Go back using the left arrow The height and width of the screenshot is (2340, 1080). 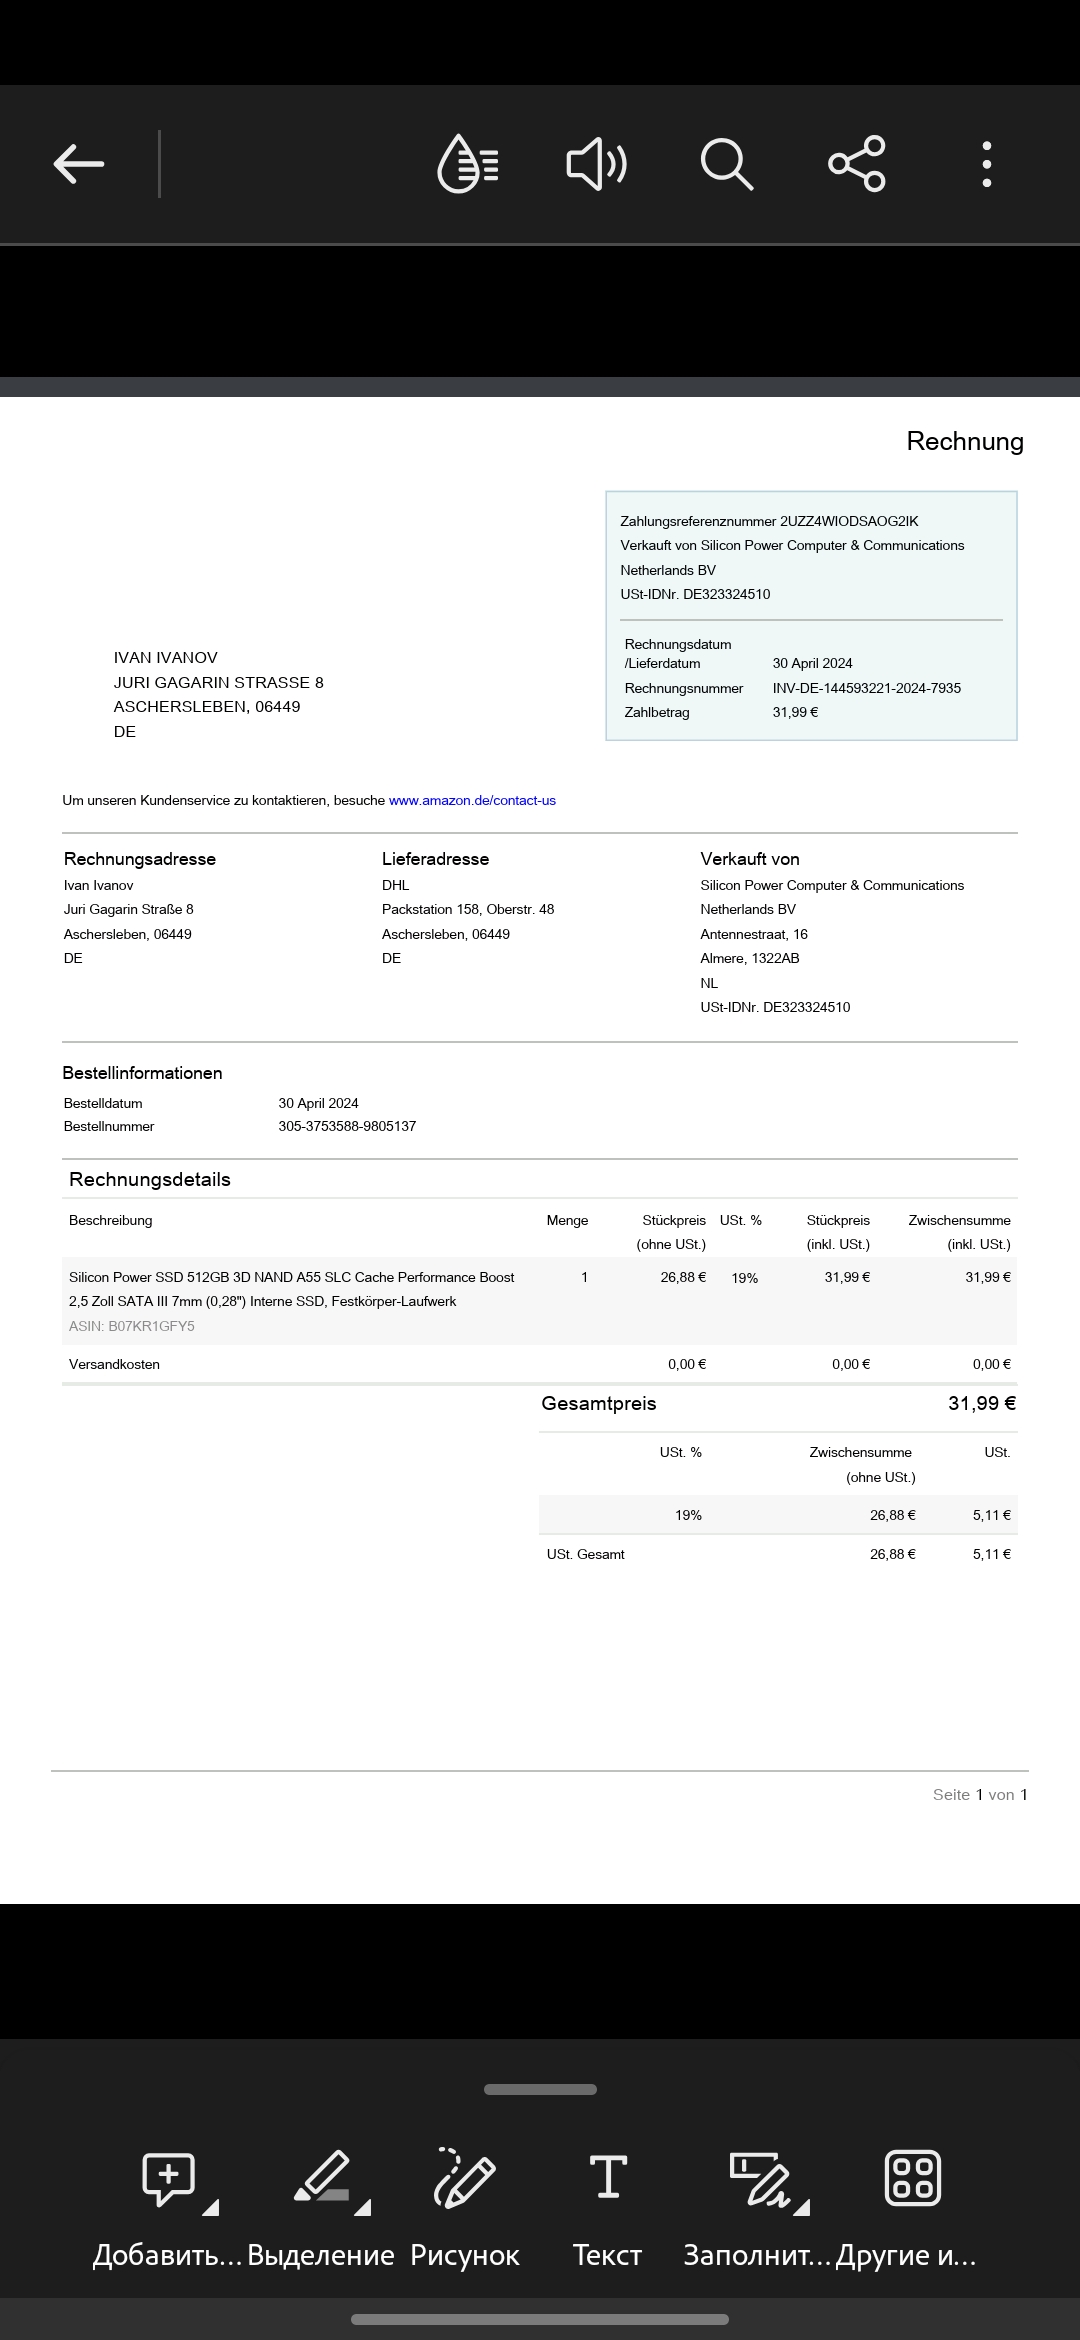[x=79, y=164]
